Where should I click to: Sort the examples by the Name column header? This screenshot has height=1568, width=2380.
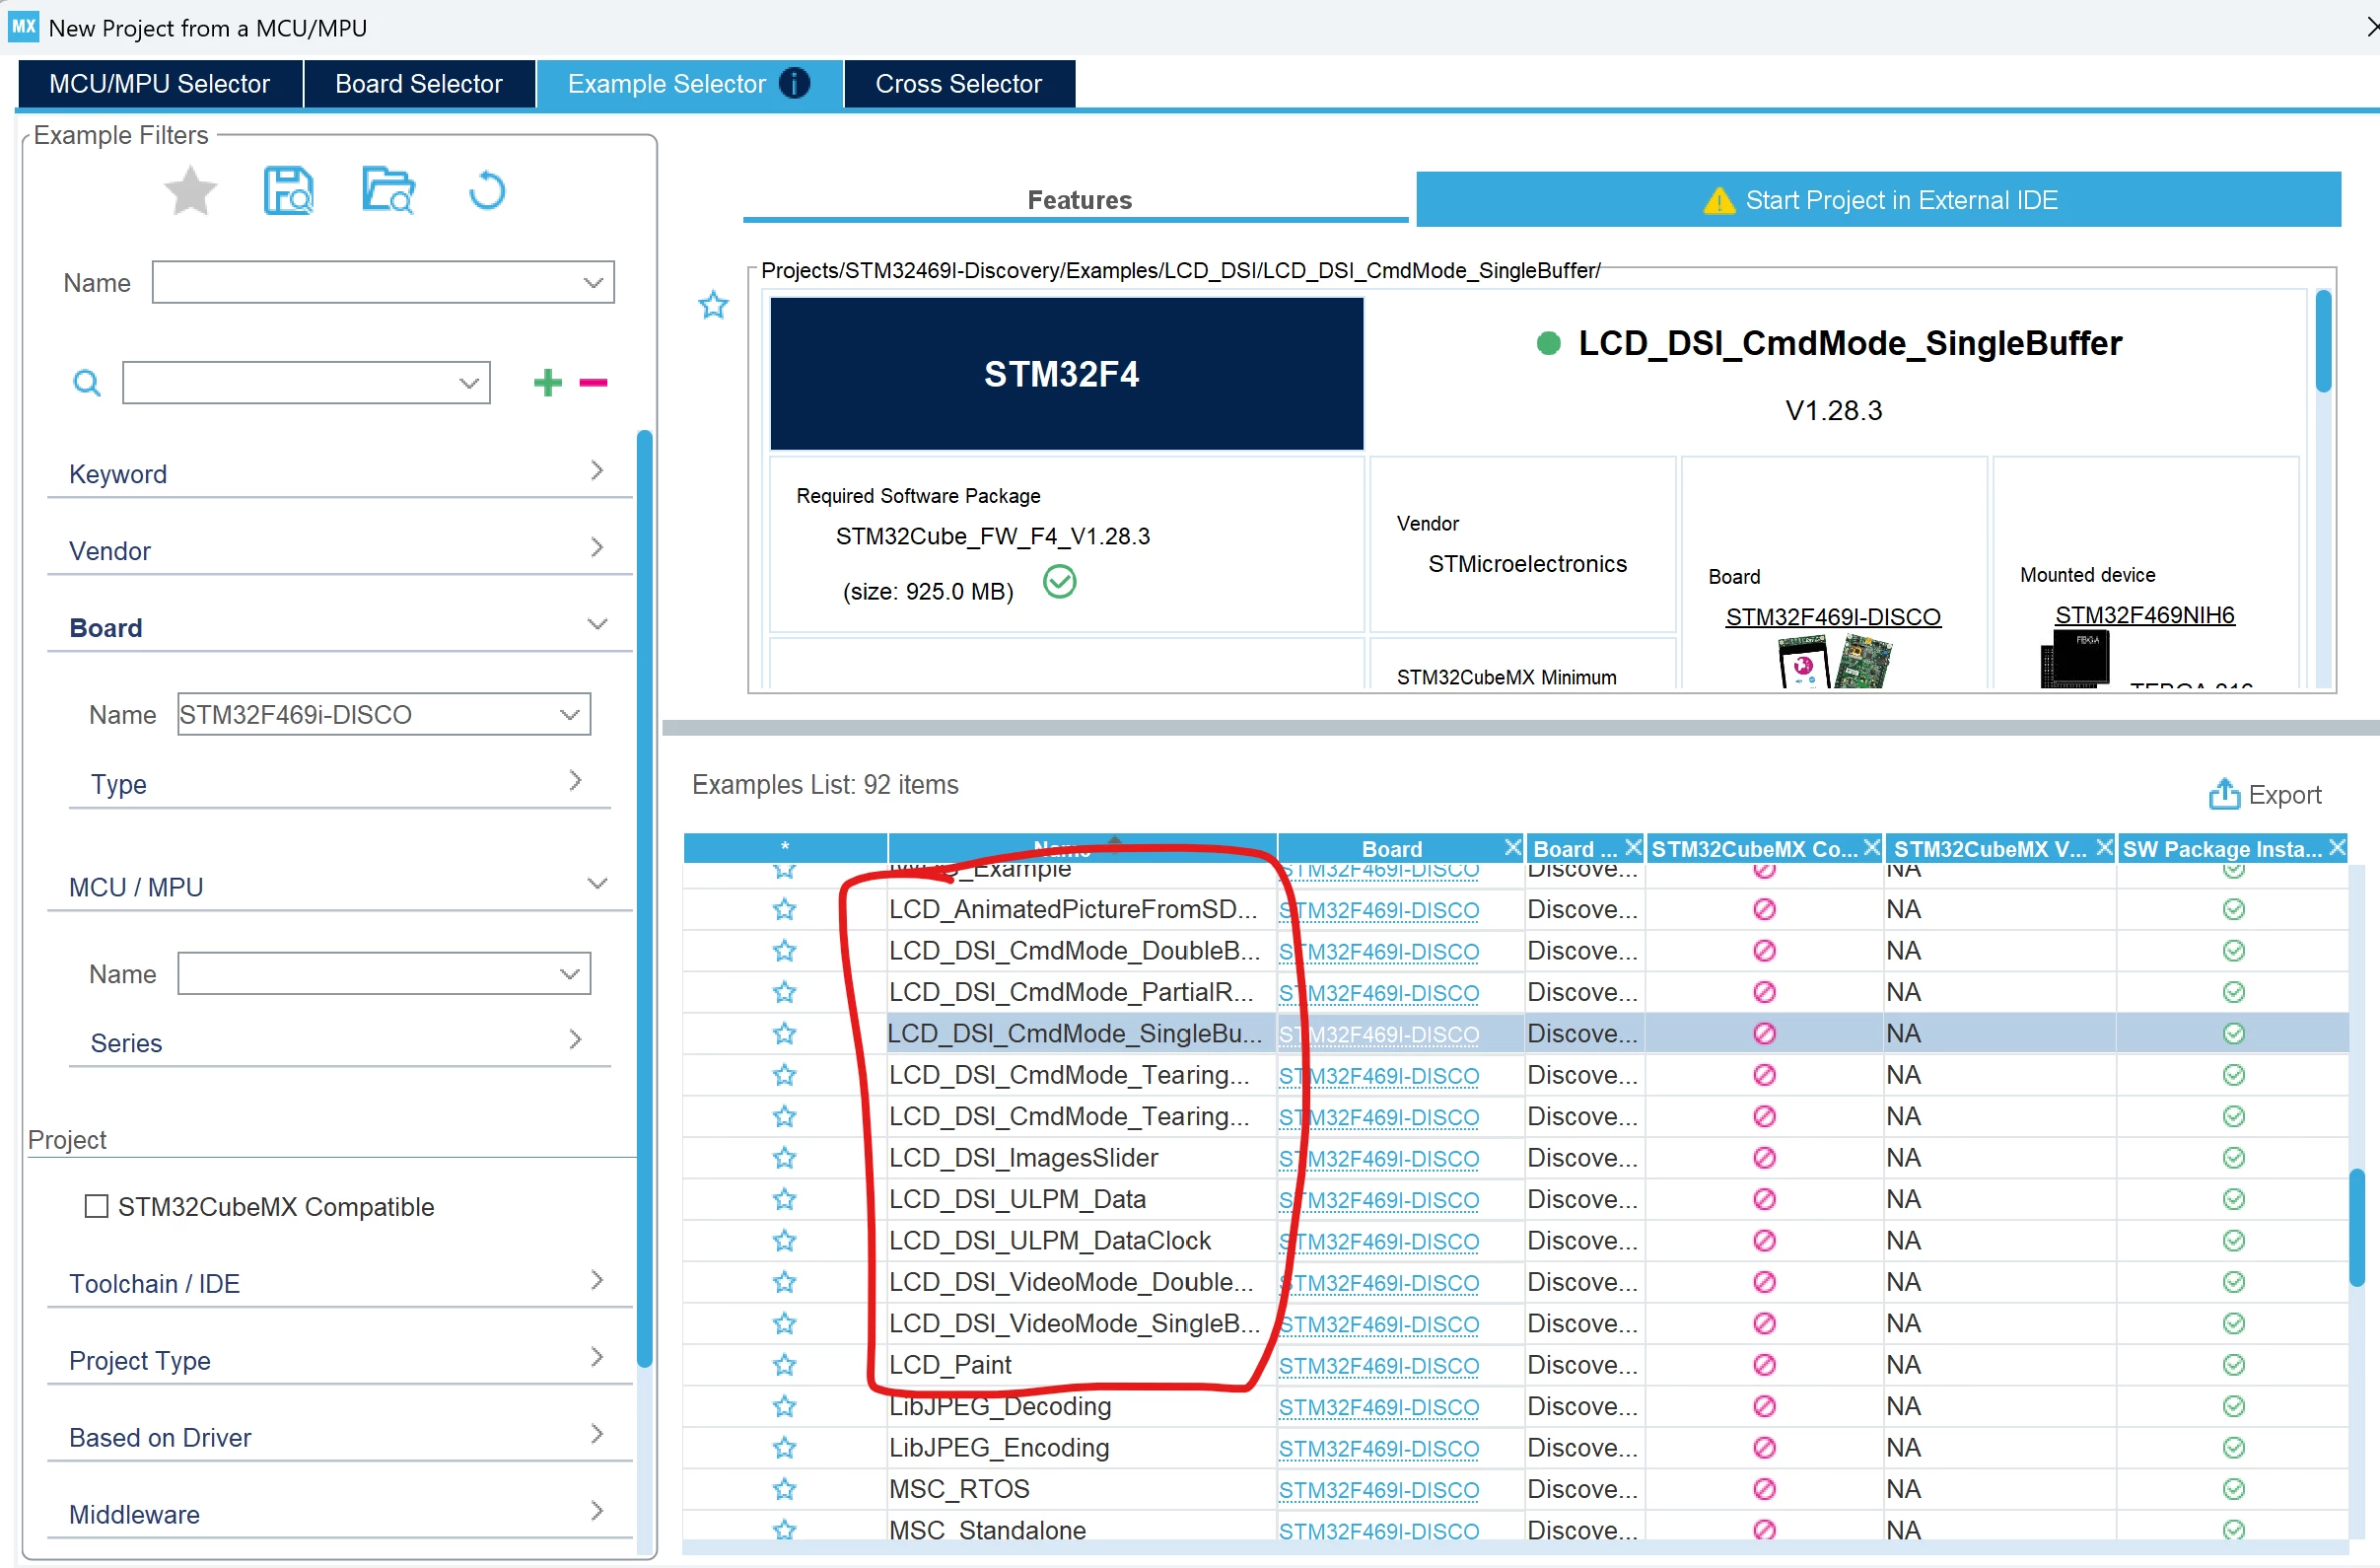pos(1081,848)
